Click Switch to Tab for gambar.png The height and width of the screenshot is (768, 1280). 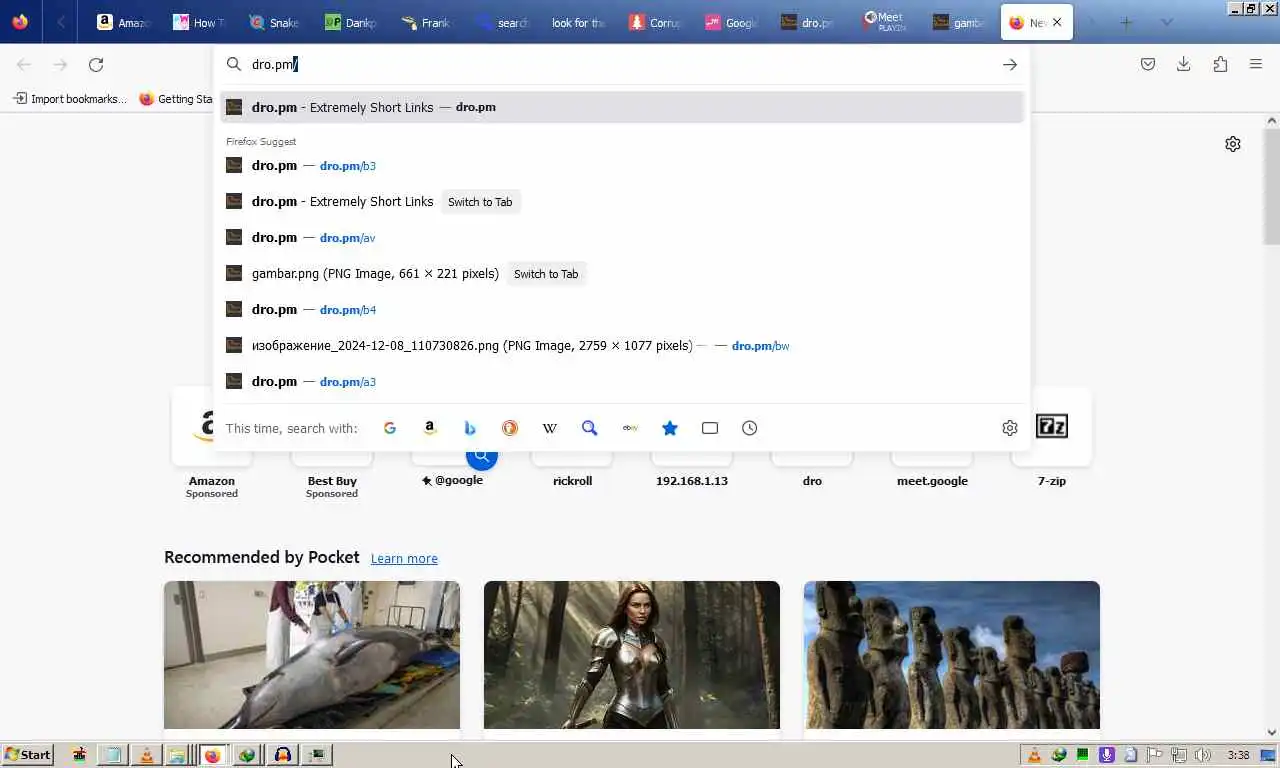tap(546, 274)
